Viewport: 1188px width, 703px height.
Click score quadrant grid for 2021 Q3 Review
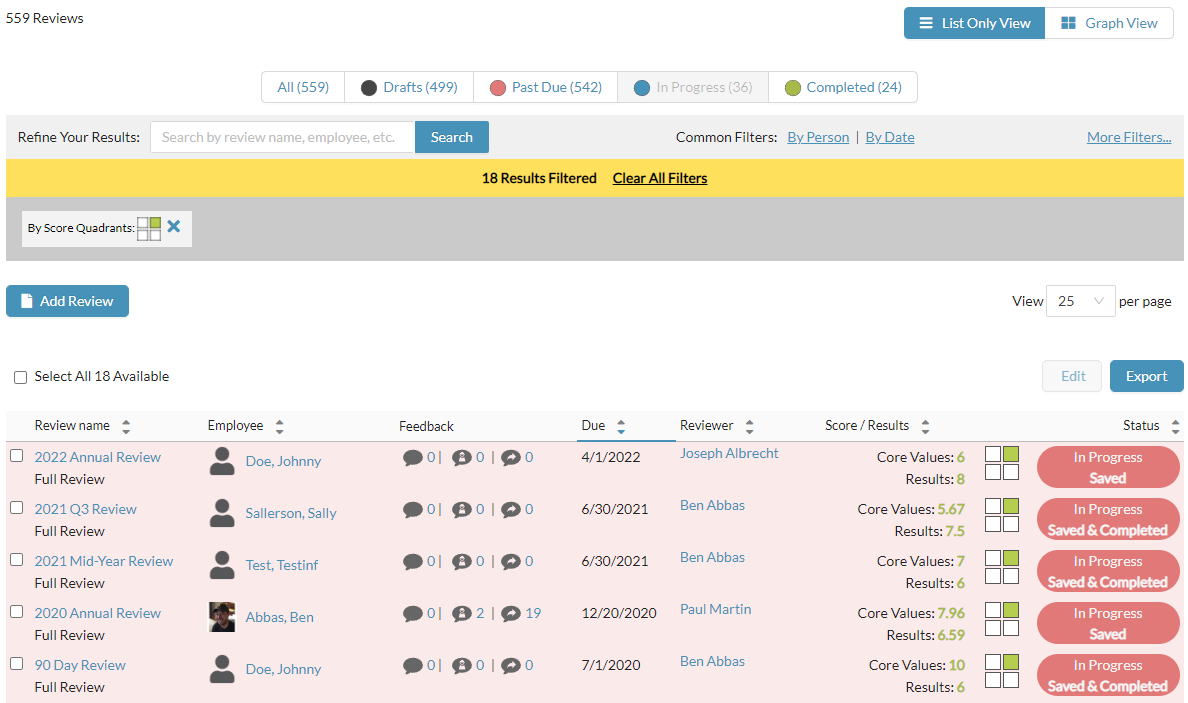[1002, 515]
